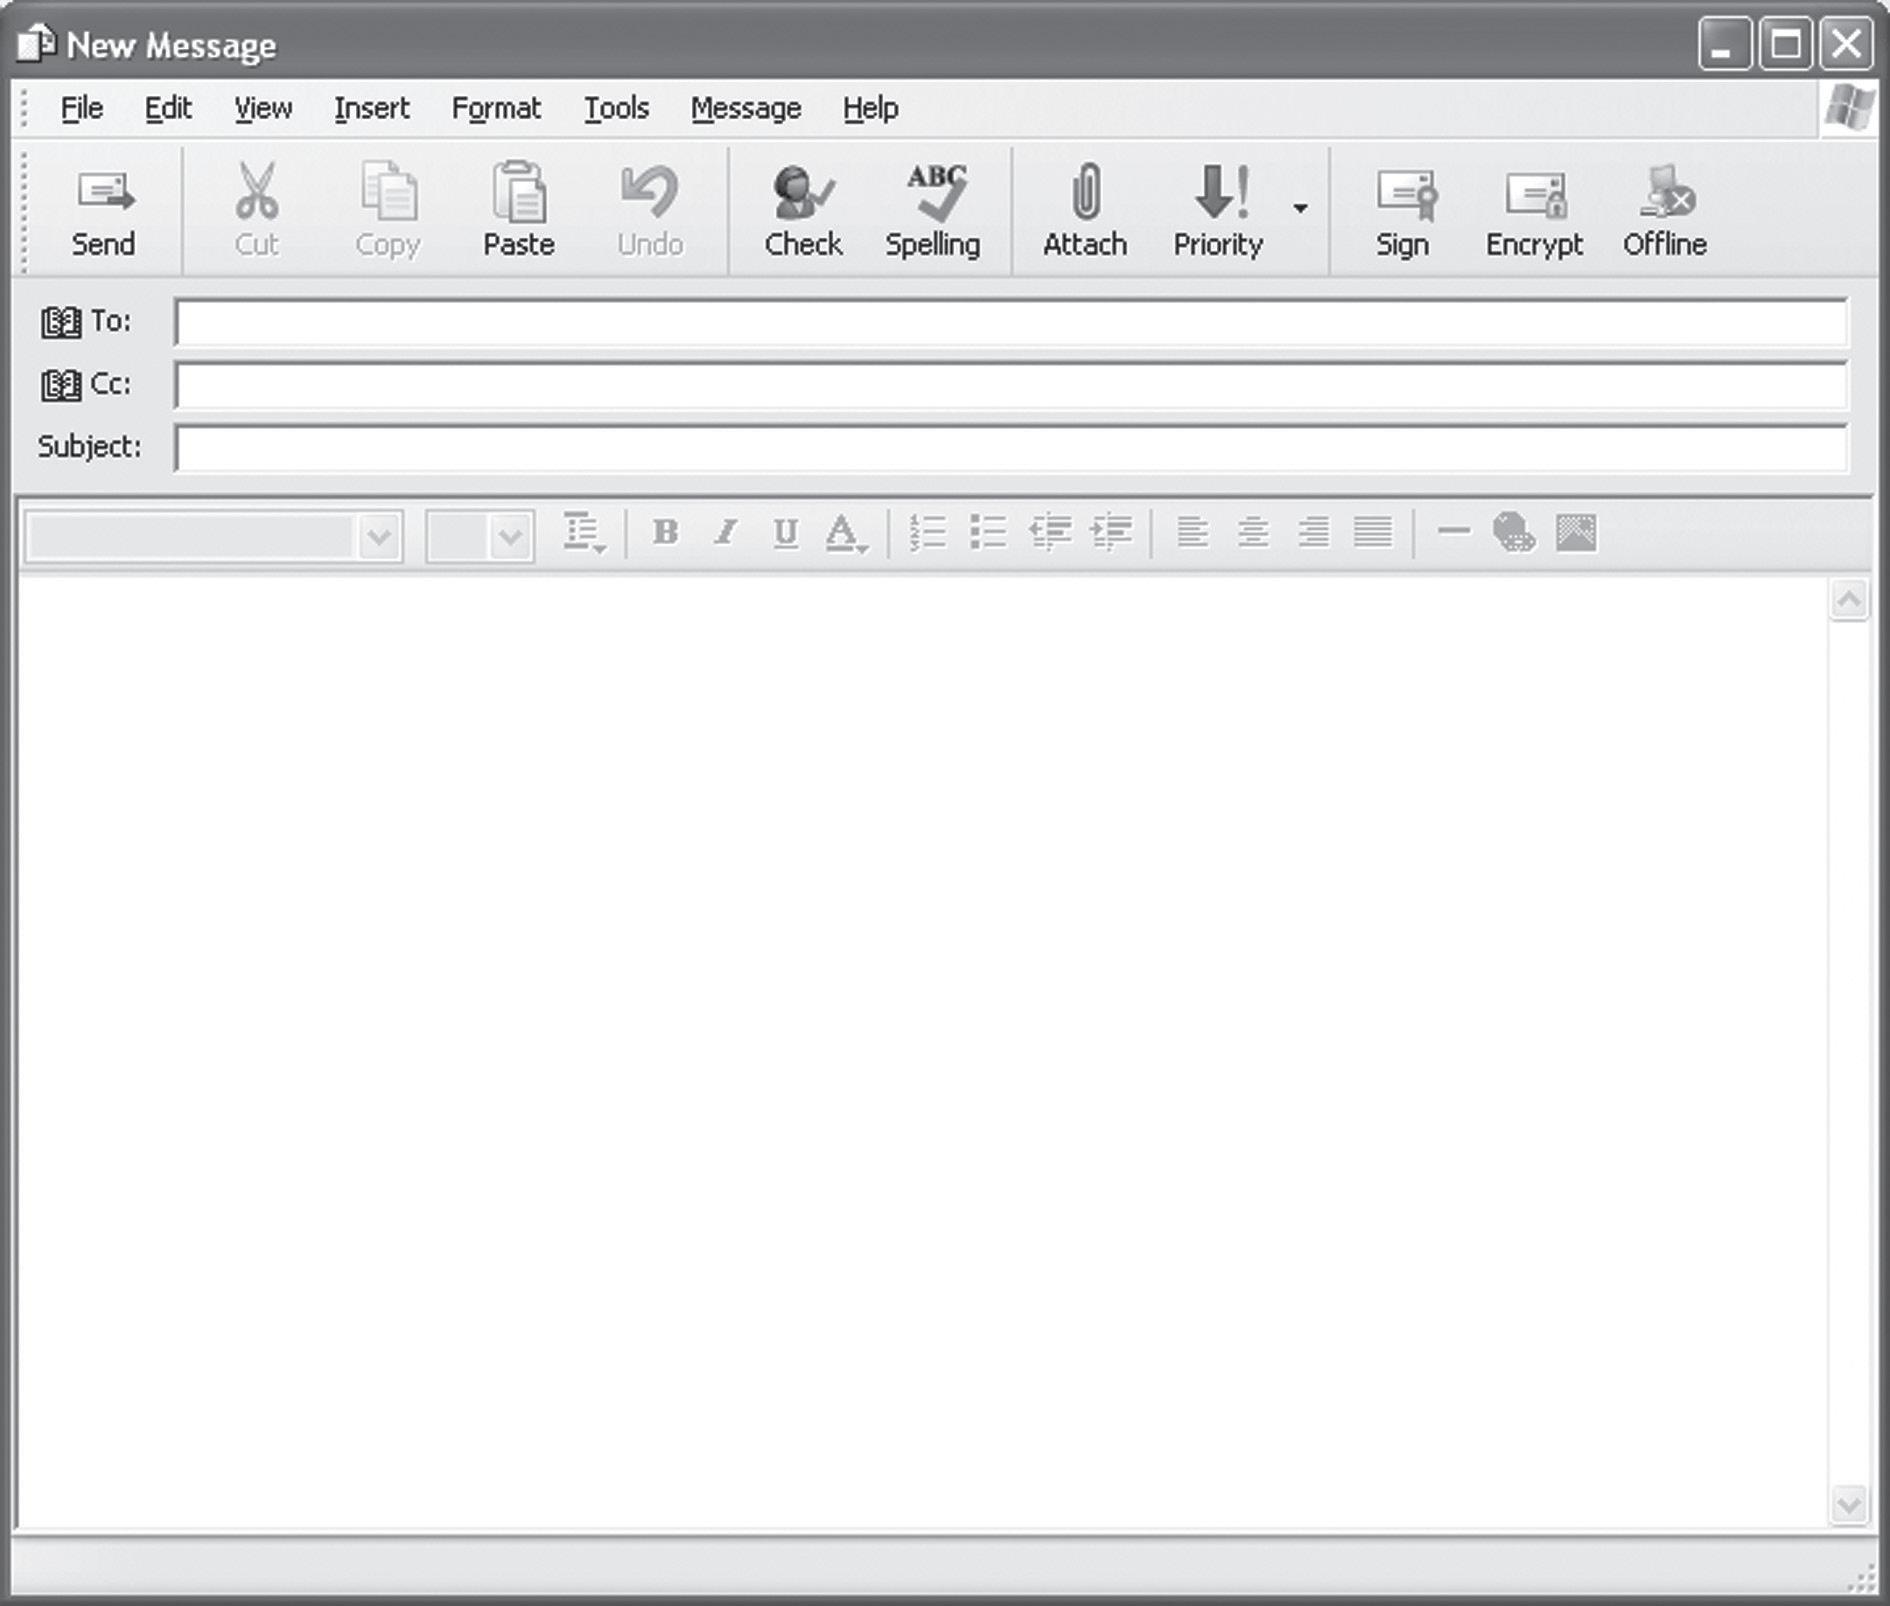1890x1606 pixels.
Task: Click the scrollbar down arrow
Action: tap(1849, 1505)
